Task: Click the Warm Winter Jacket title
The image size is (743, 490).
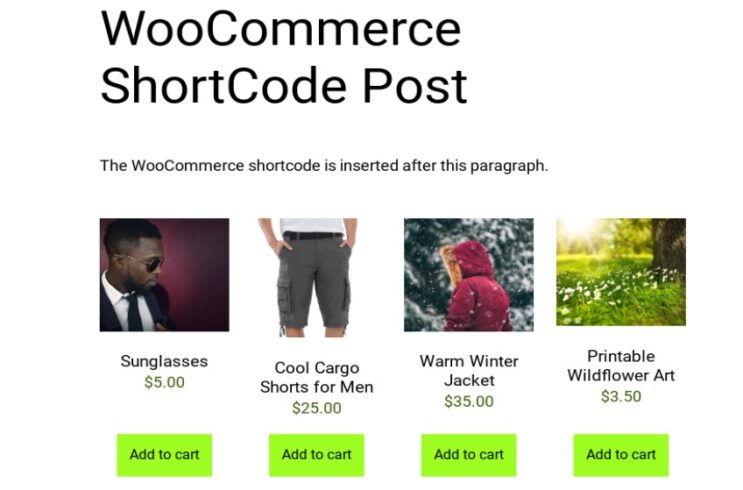Action: (469, 371)
